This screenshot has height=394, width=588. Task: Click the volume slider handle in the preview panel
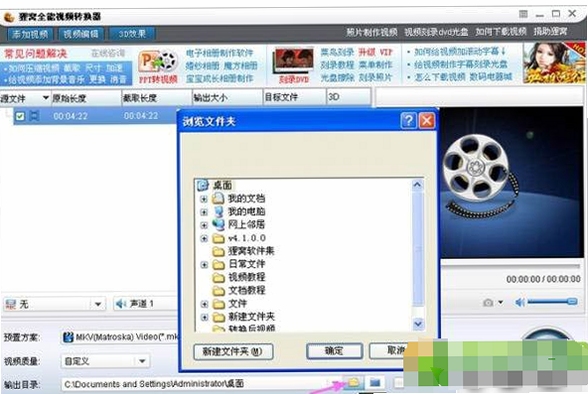pos(572,302)
